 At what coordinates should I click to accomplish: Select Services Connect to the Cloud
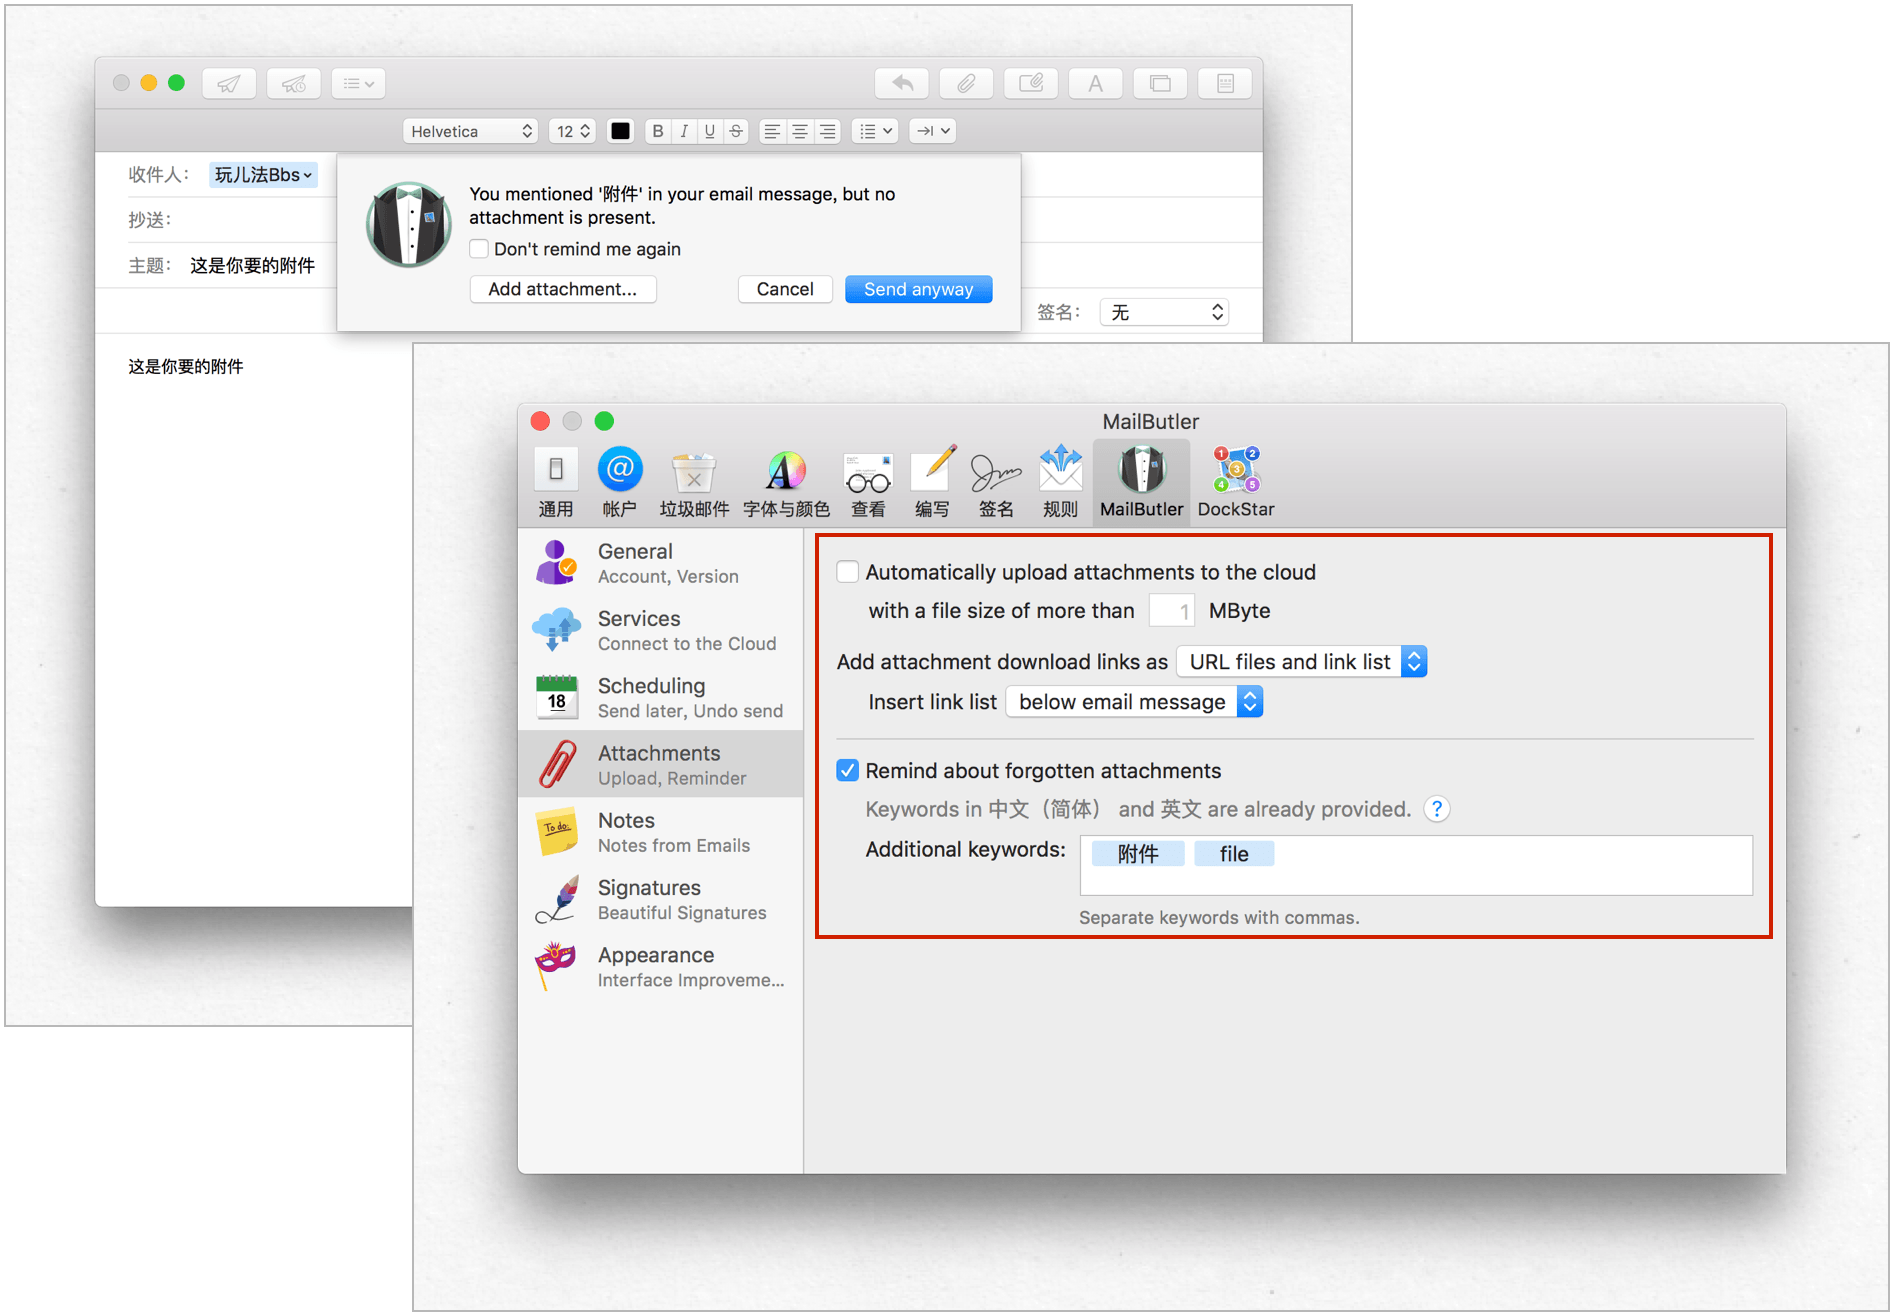pyautogui.click(x=660, y=630)
